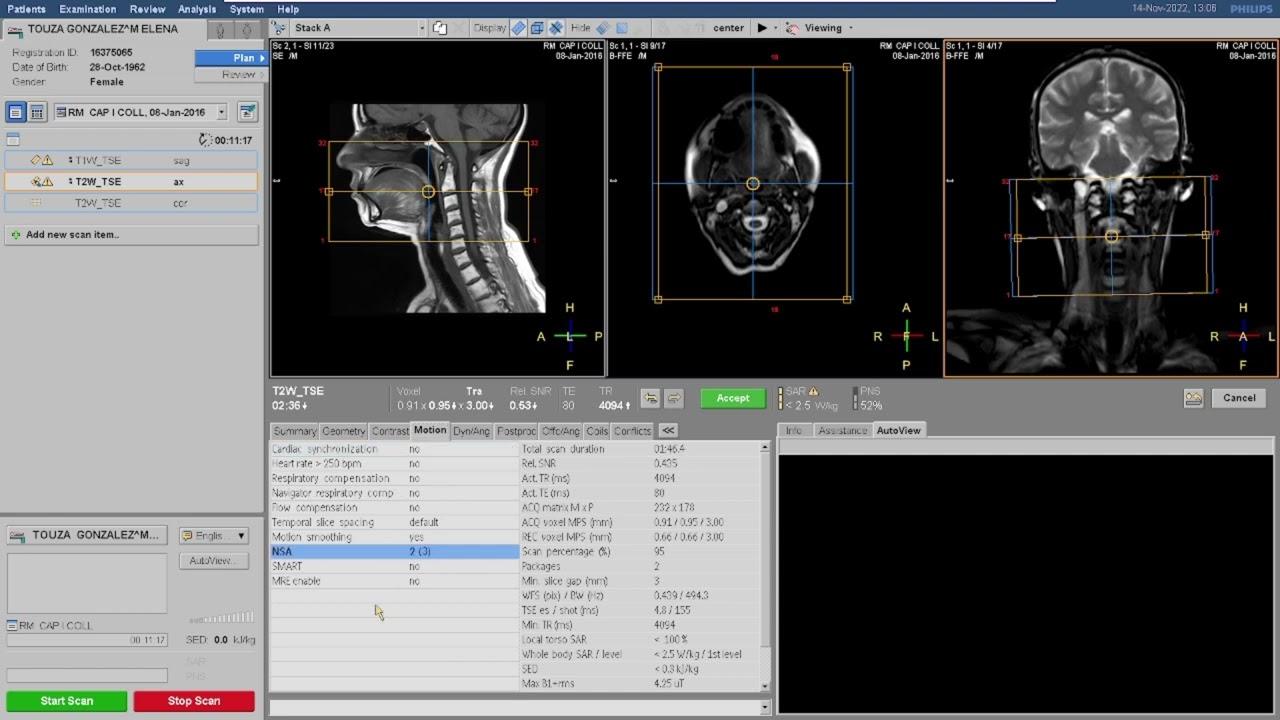Switch to the Contrast parameter tab
The image size is (1280, 720).
[390, 431]
